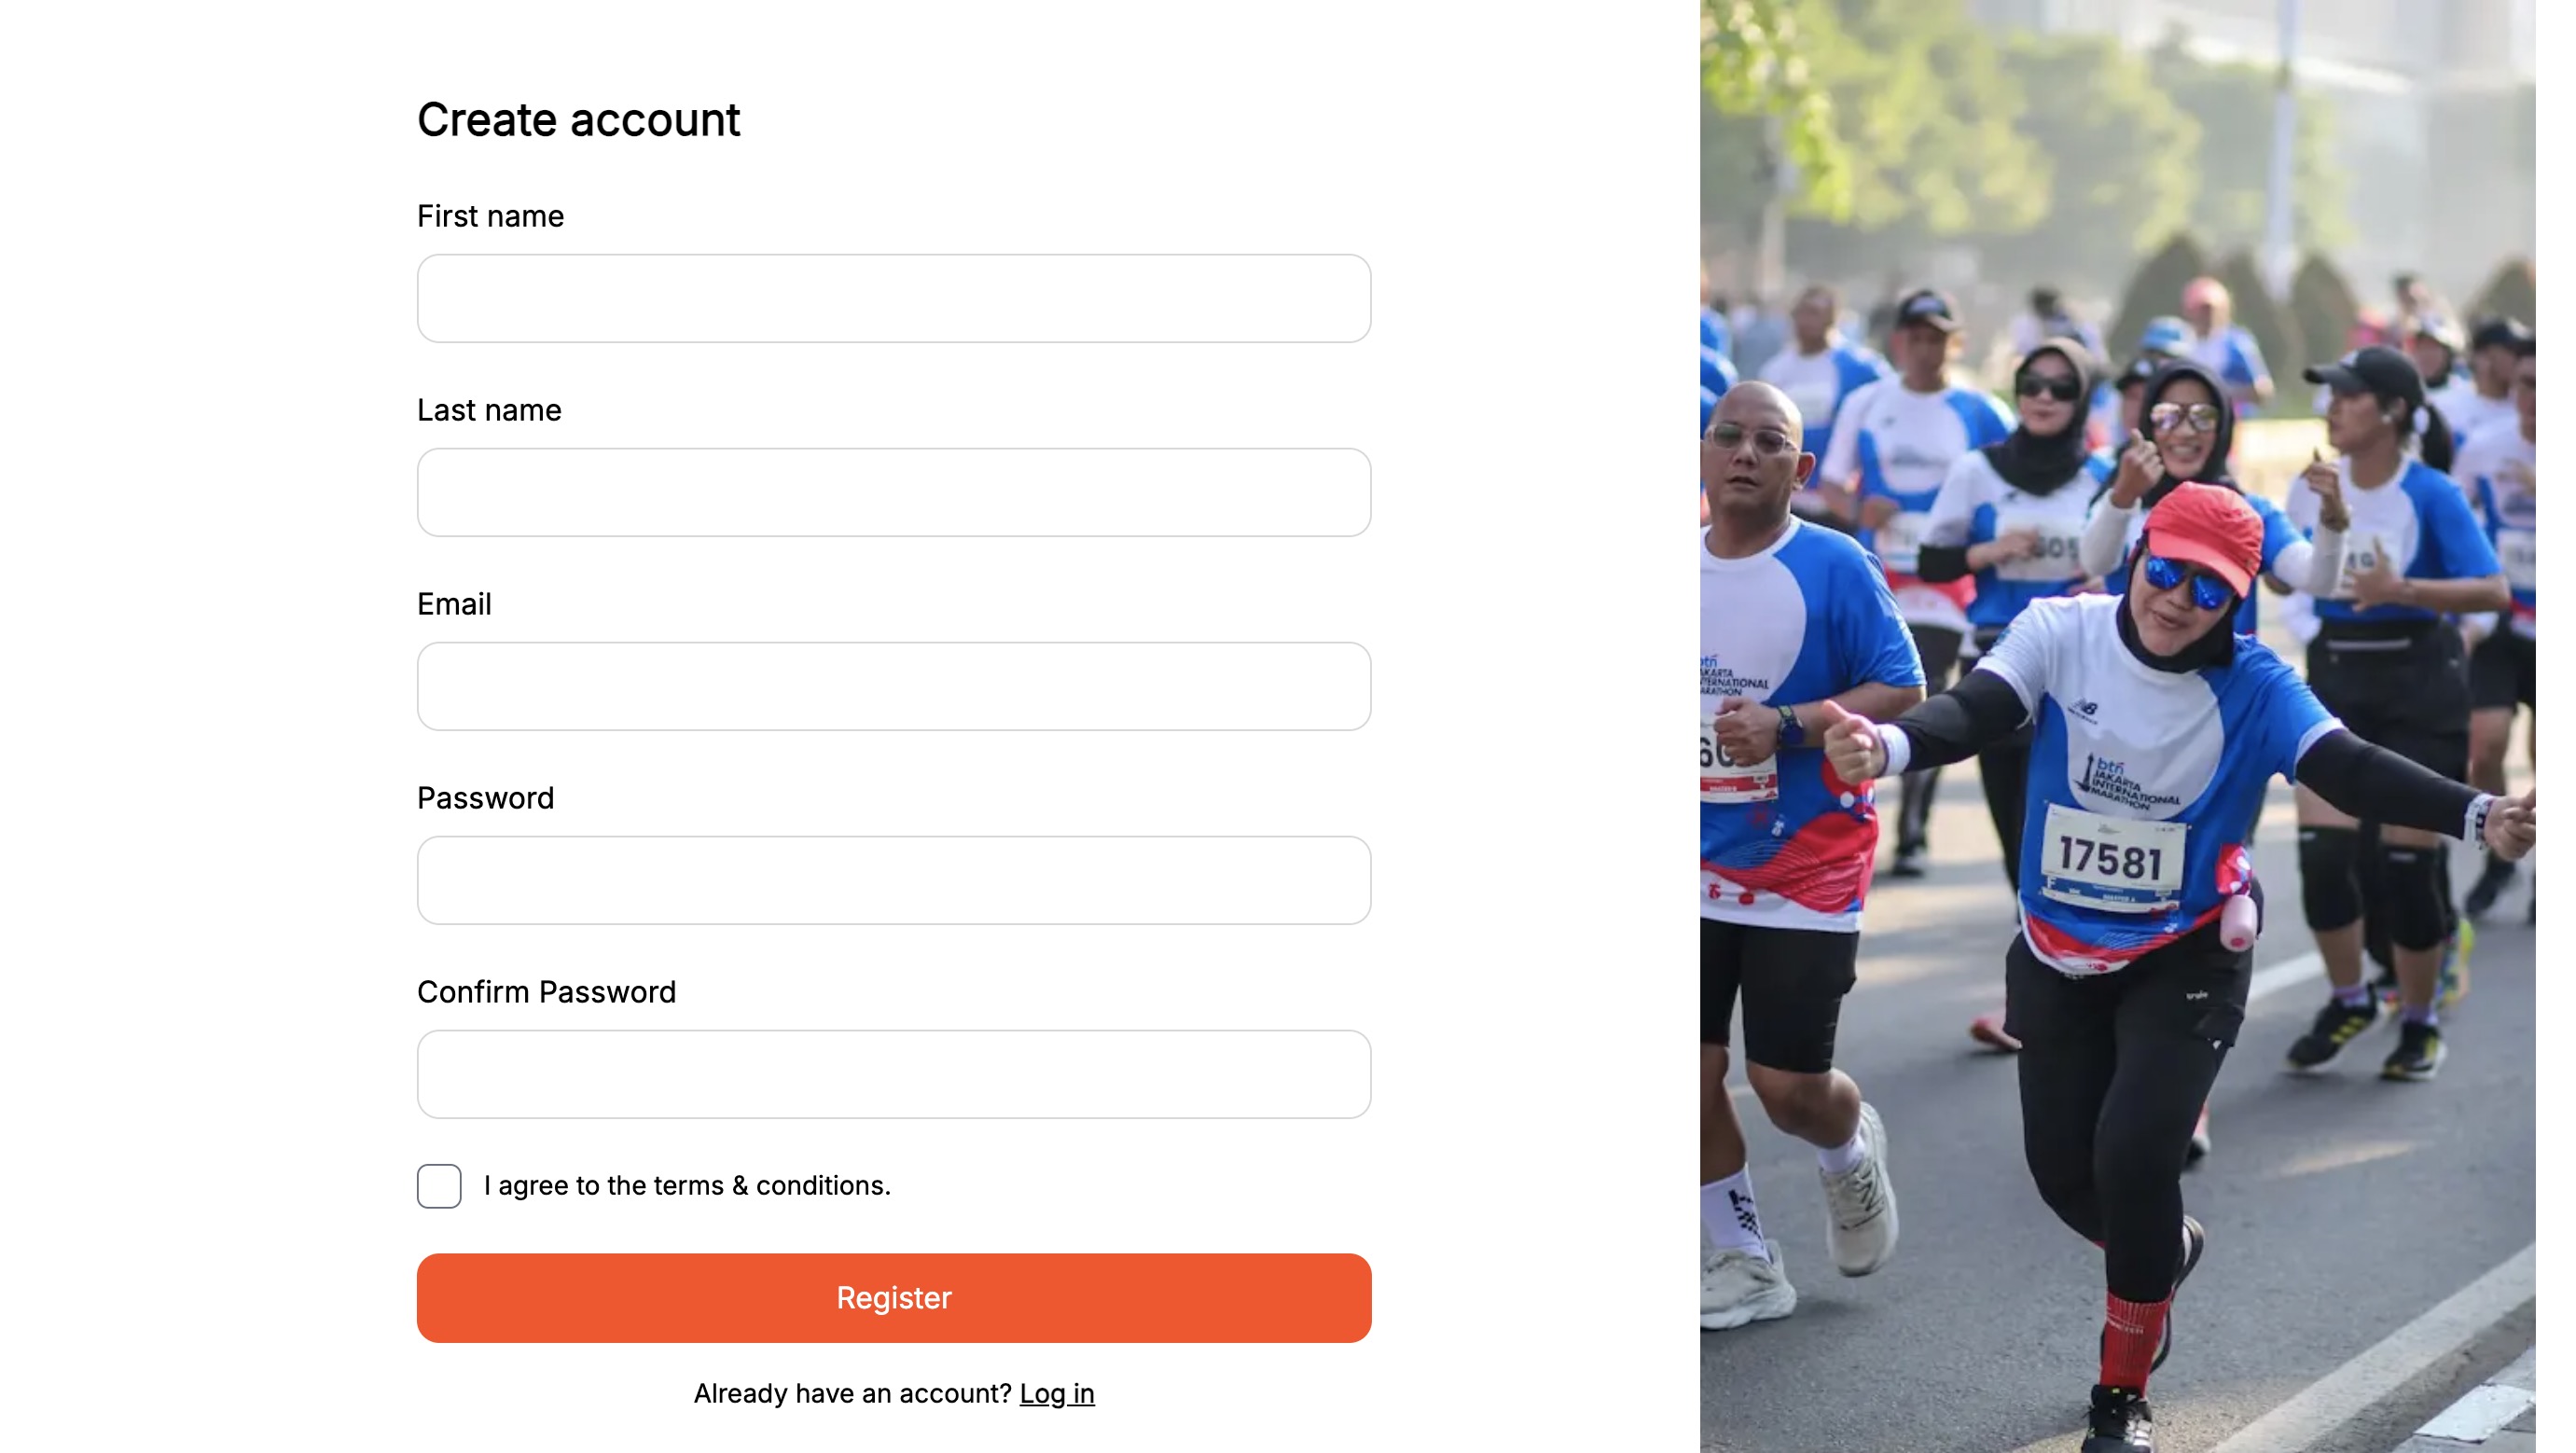Open the Log in link
This screenshot has width=2576, height=1453.
(1057, 1393)
